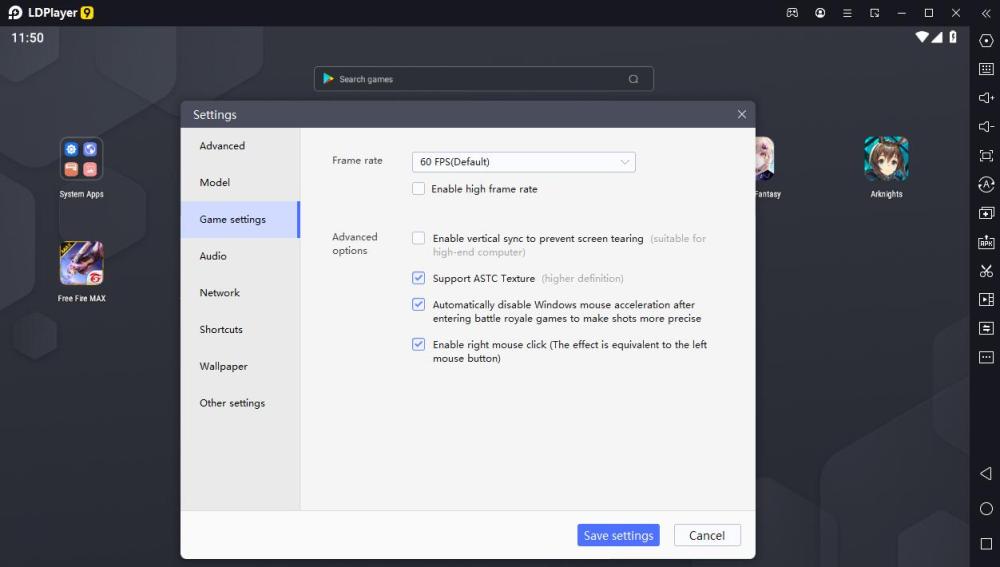The width and height of the screenshot is (1000, 567).
Task: Open the gamepad icon in title bar
Action: pos(792,13)
